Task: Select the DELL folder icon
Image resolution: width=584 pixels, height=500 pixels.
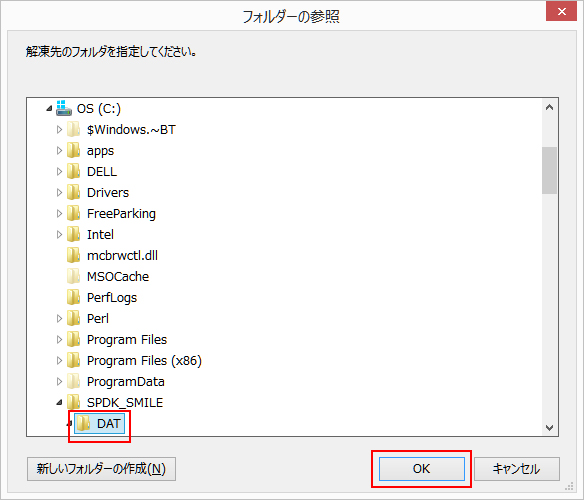Action: point(73,171)
